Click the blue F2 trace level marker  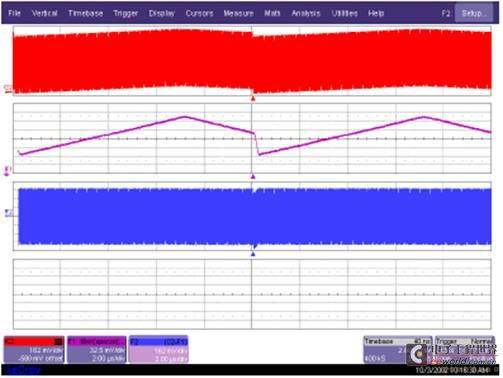tap(8, 213)
